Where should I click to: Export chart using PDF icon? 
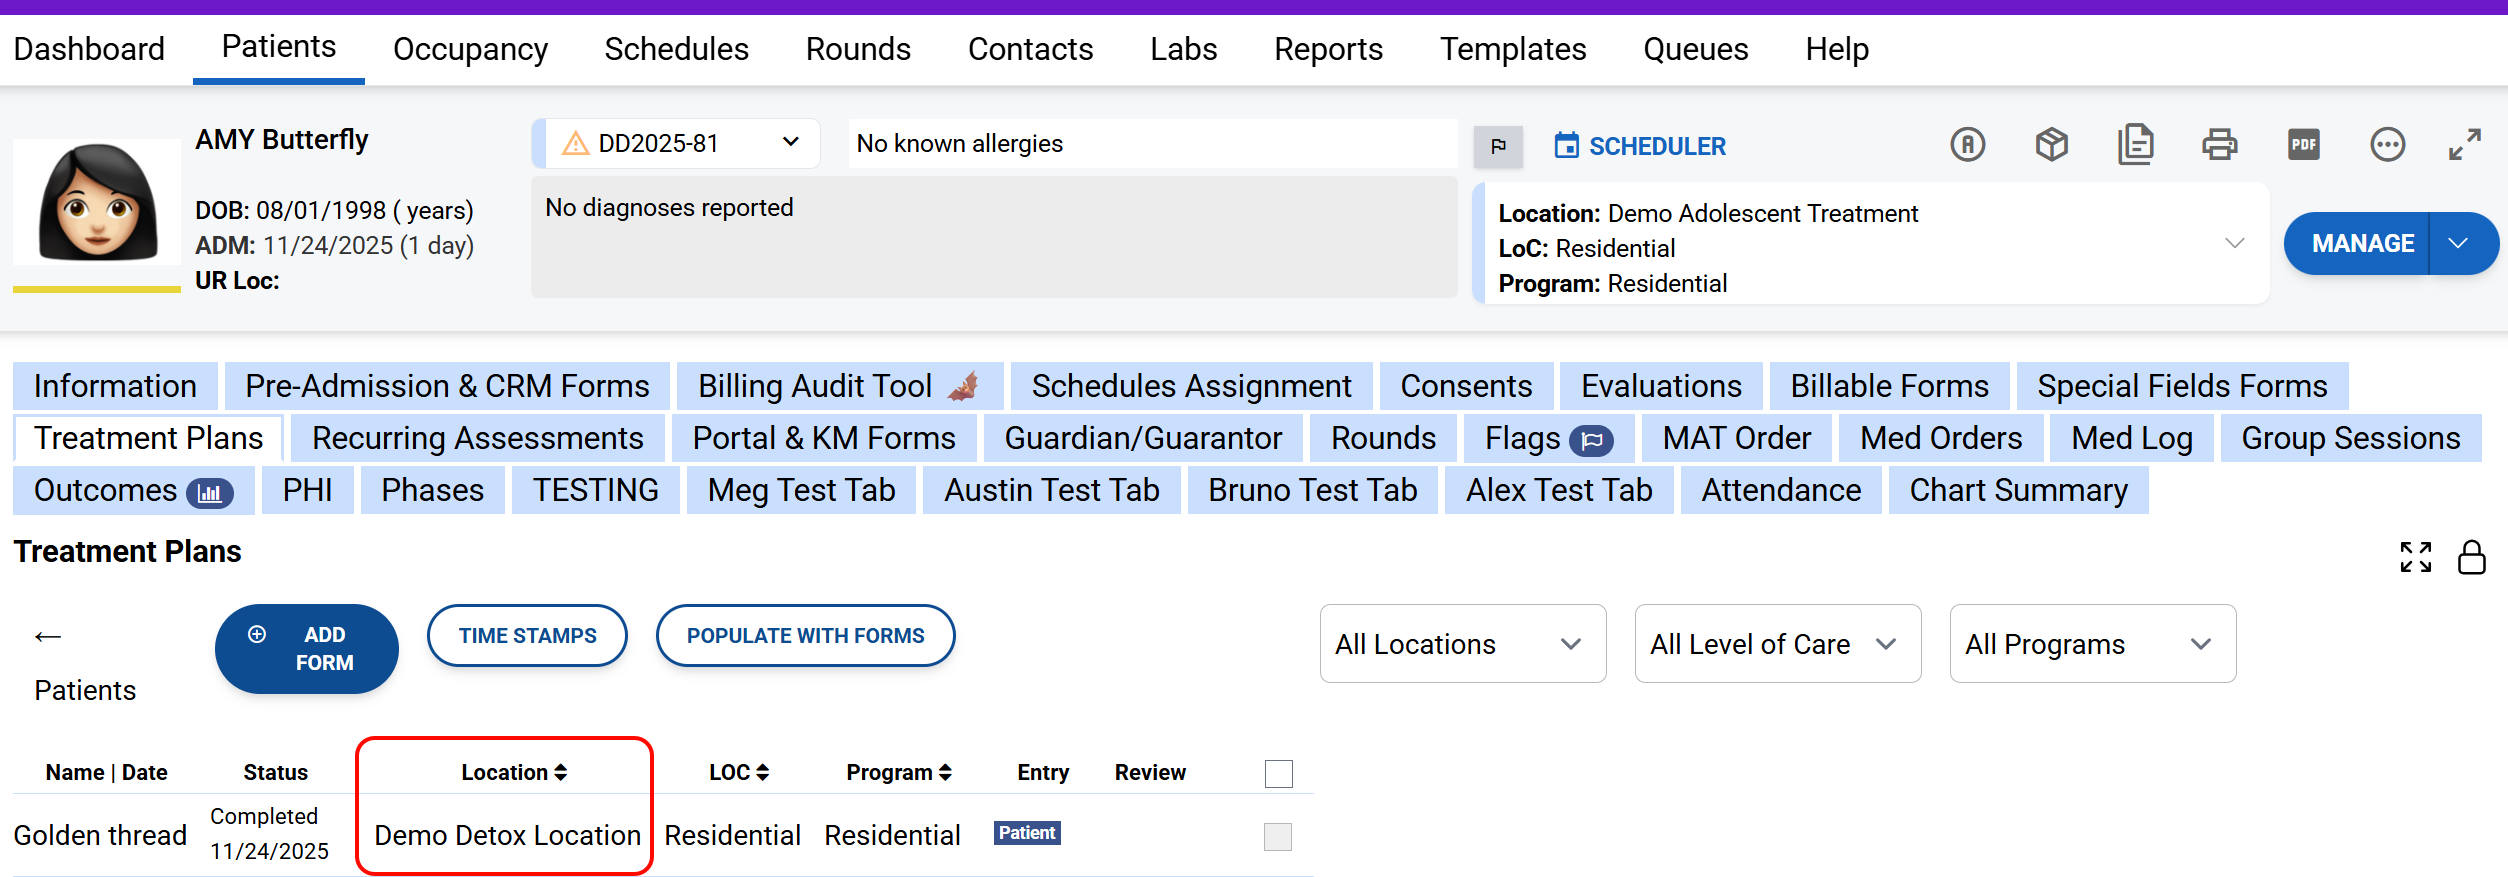2303,145
